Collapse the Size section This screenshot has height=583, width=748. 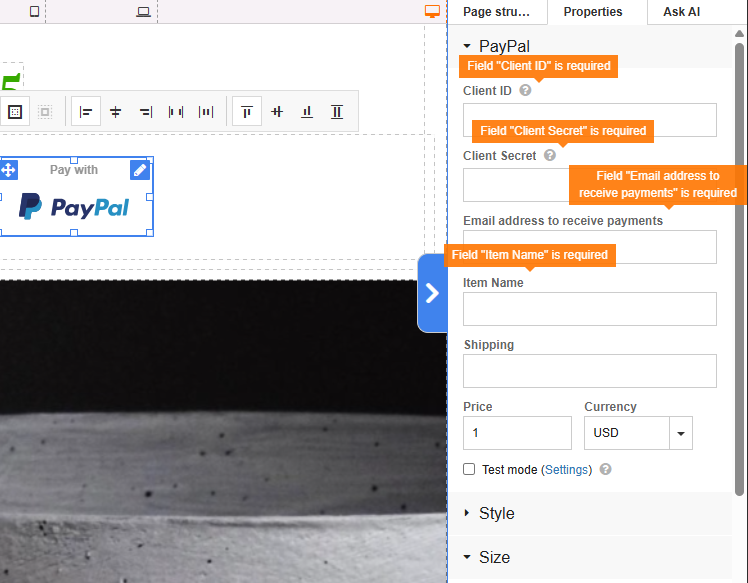494,557
